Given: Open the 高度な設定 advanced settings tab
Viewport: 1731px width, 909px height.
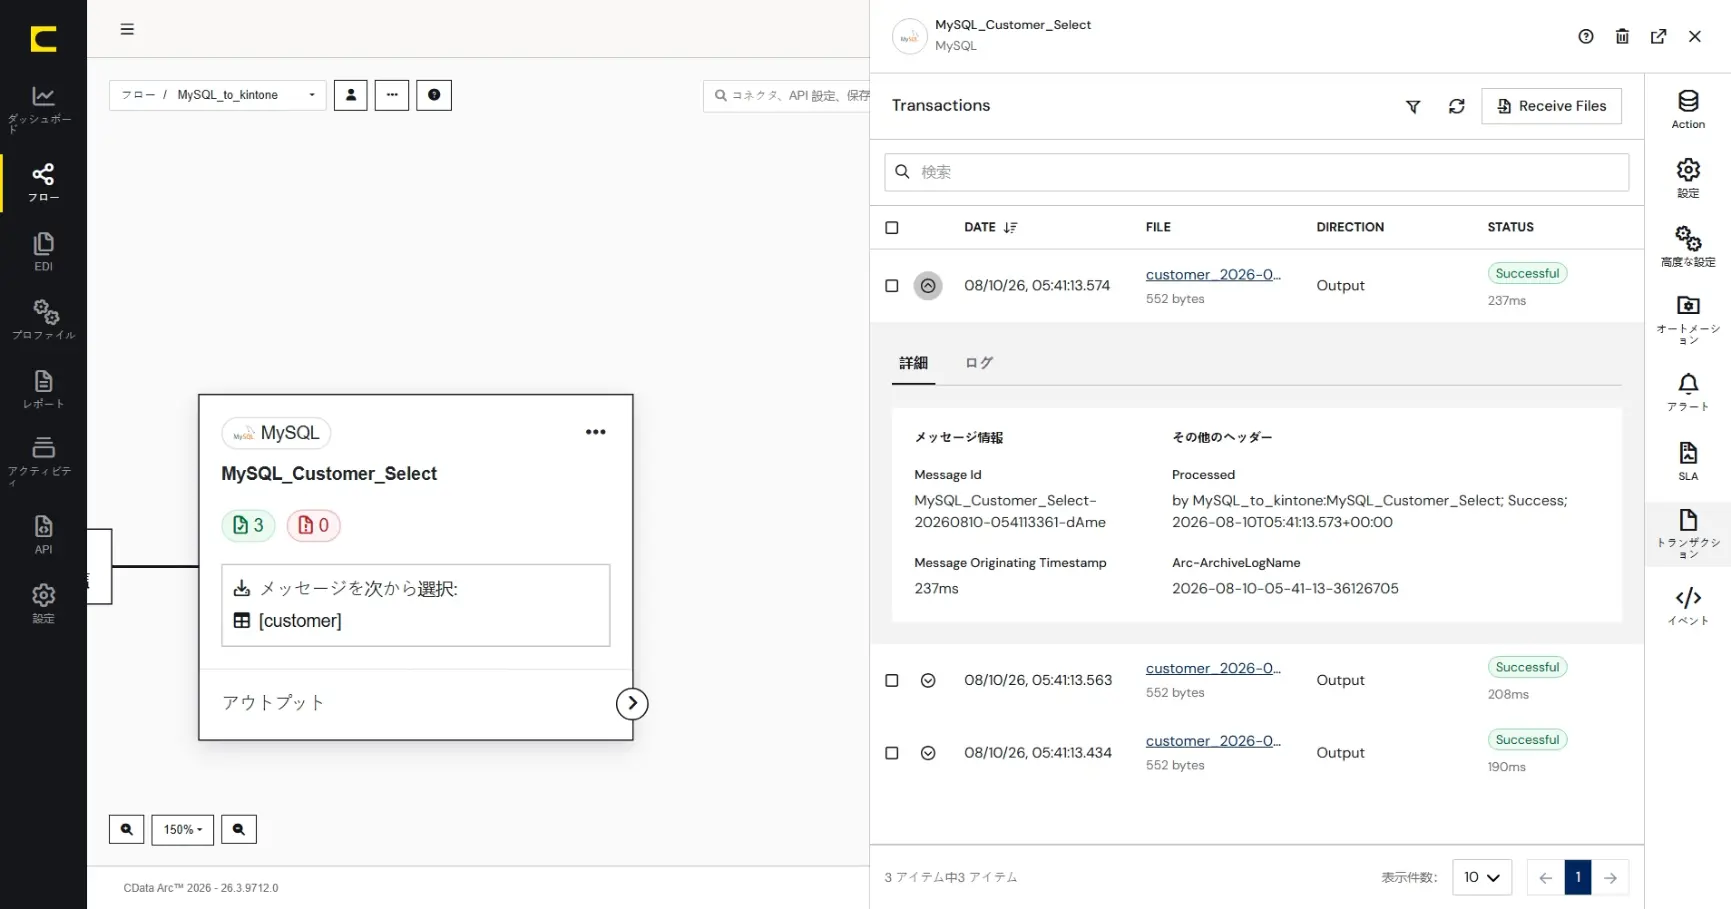Looking at the screenshot, I should (1688, 247).
